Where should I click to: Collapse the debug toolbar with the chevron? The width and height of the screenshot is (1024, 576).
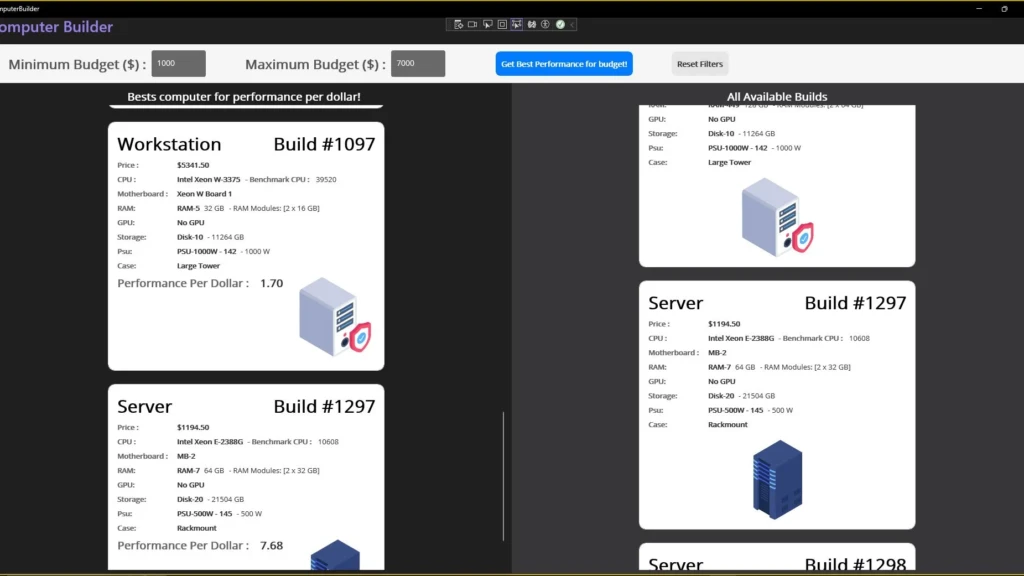click(x=573, y=24)
